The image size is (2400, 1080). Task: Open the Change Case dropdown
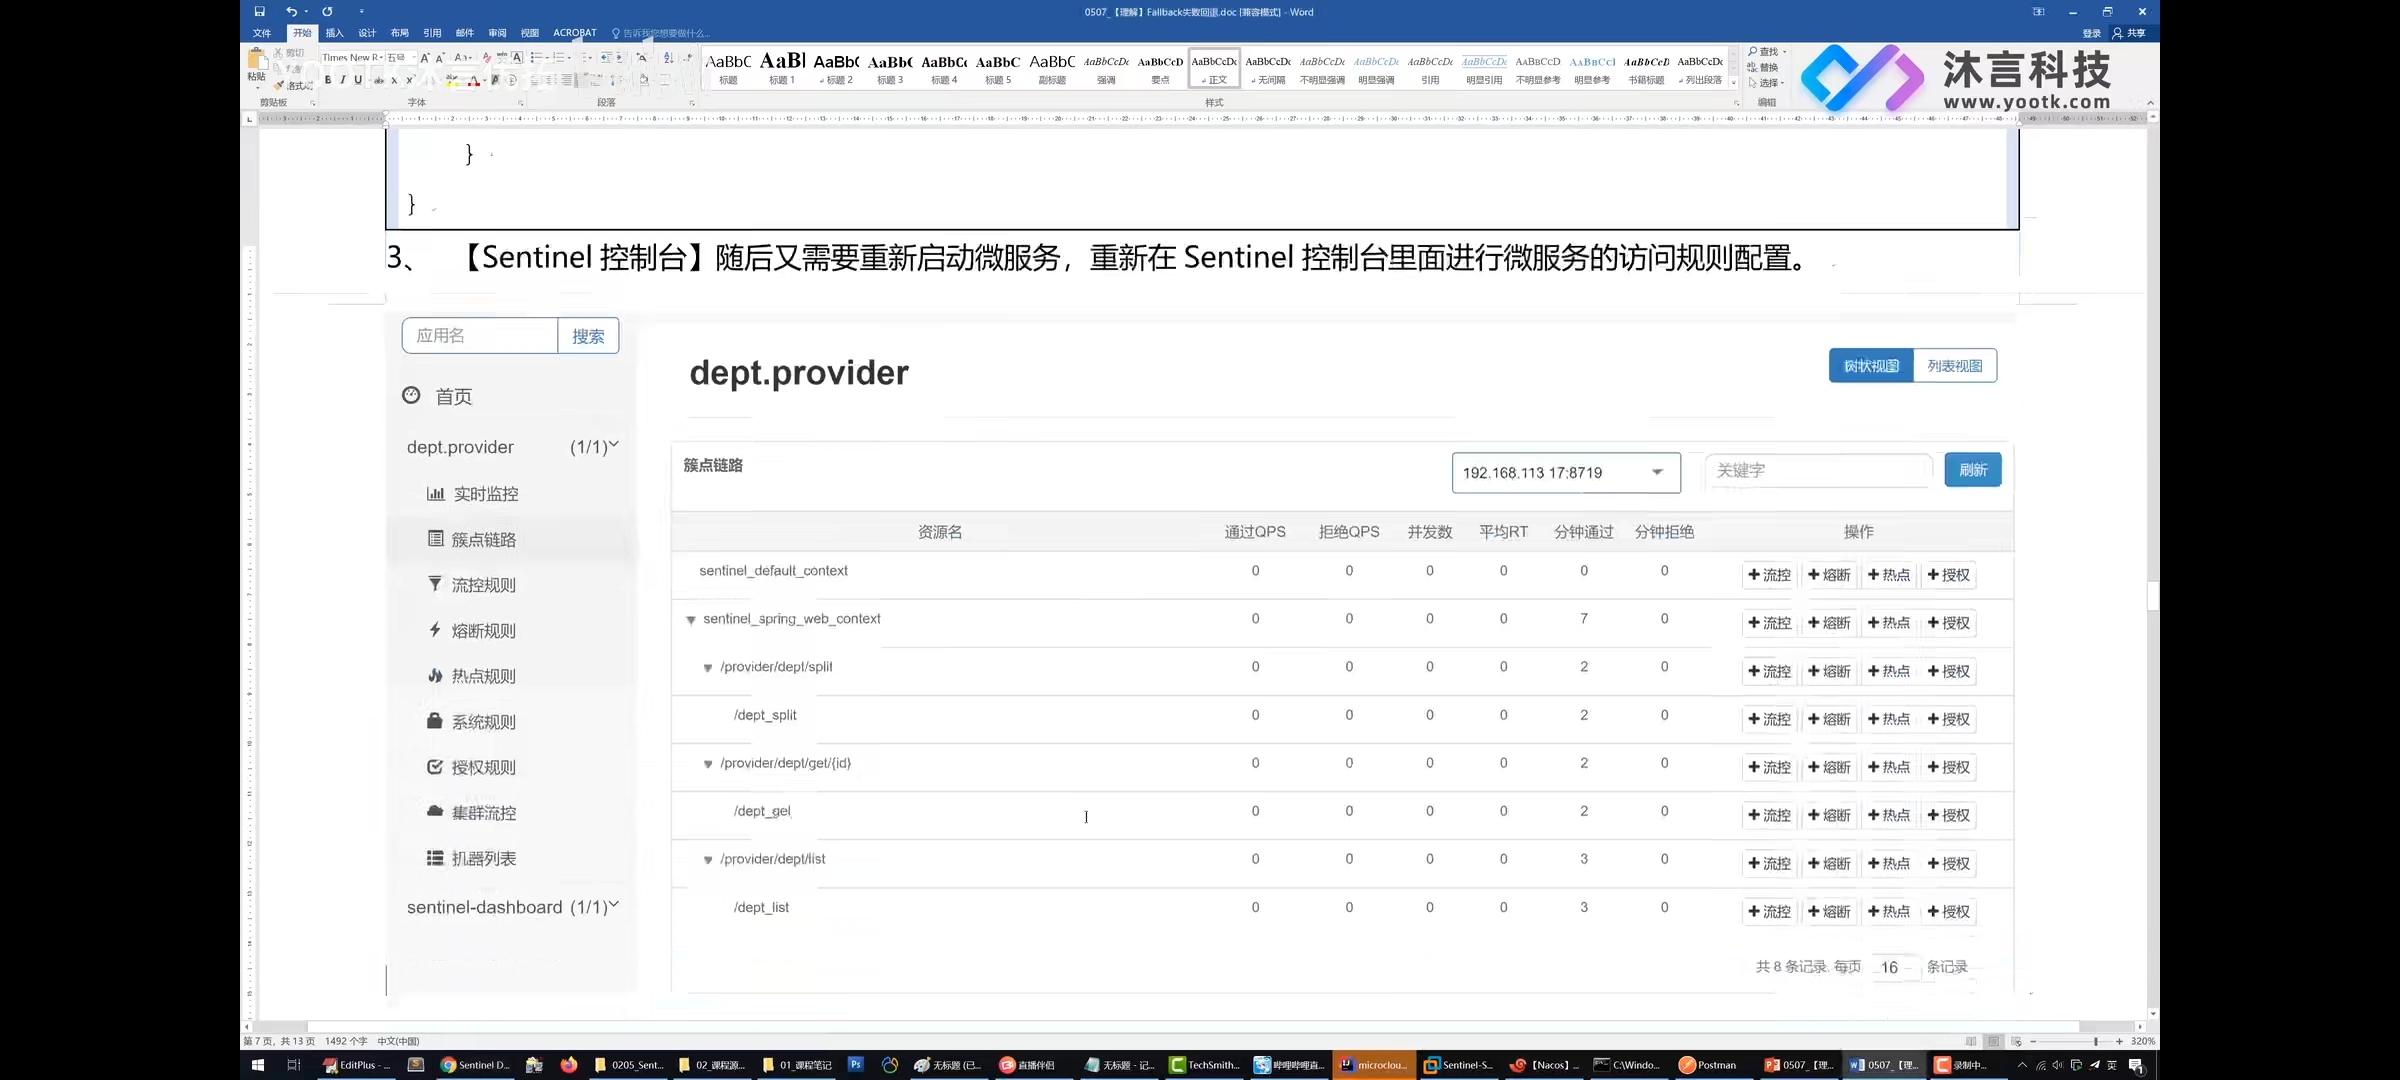[x=463, y=58]
